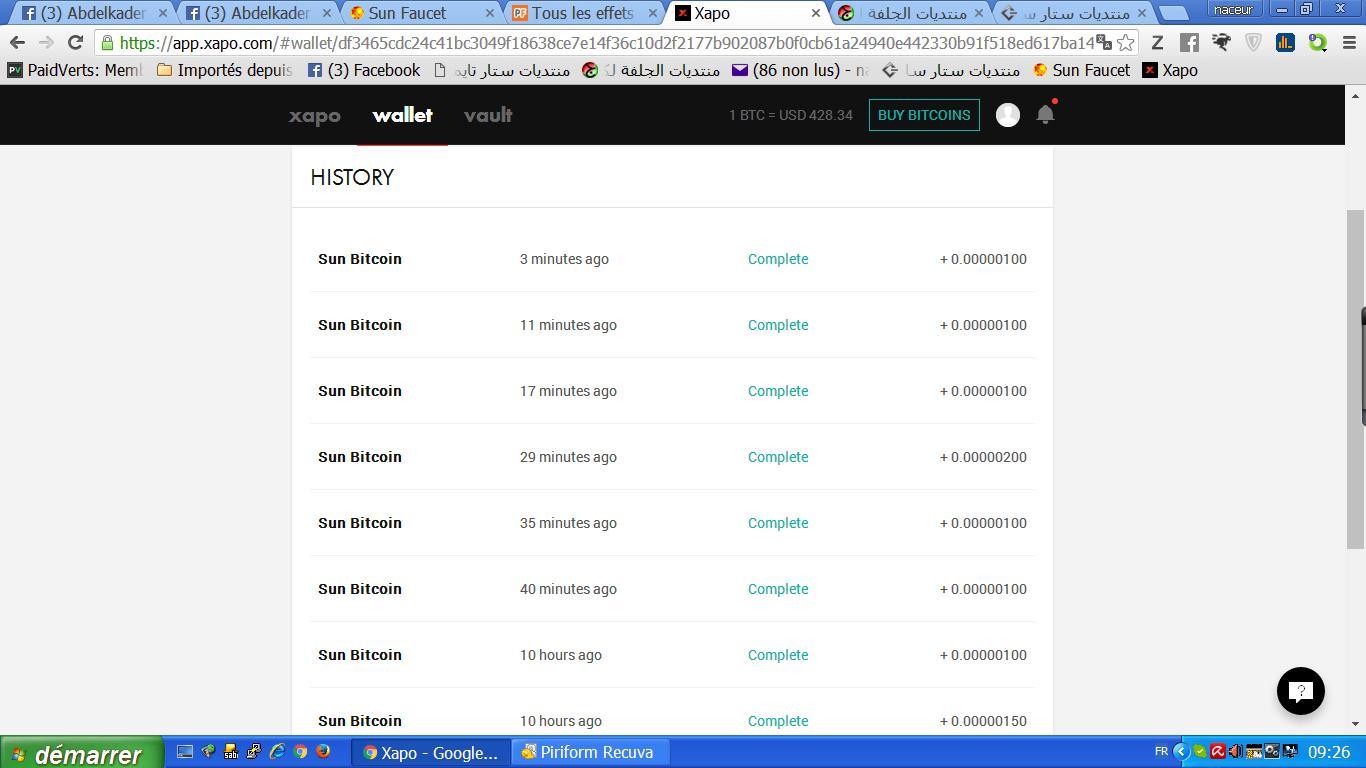Click the BUY BITCOINS button
This screenshot has height=768, width=1366.
pos(924,115)
